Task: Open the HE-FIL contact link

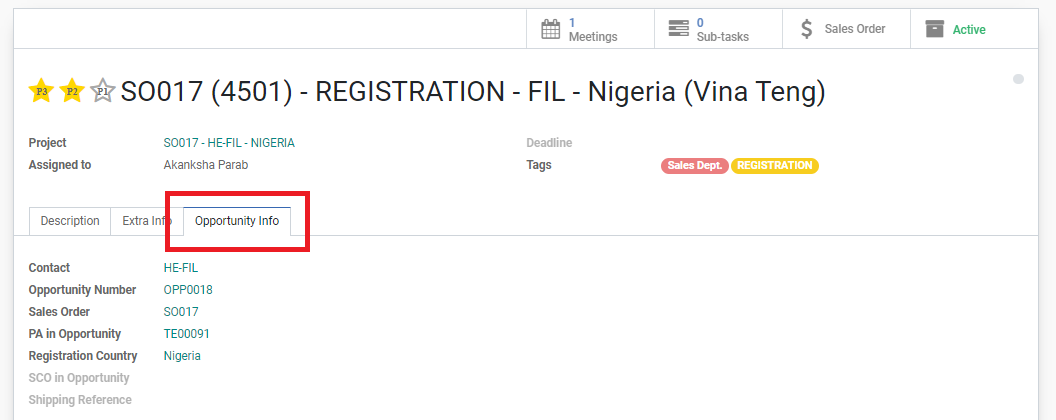Action: (x=180, y=268)
